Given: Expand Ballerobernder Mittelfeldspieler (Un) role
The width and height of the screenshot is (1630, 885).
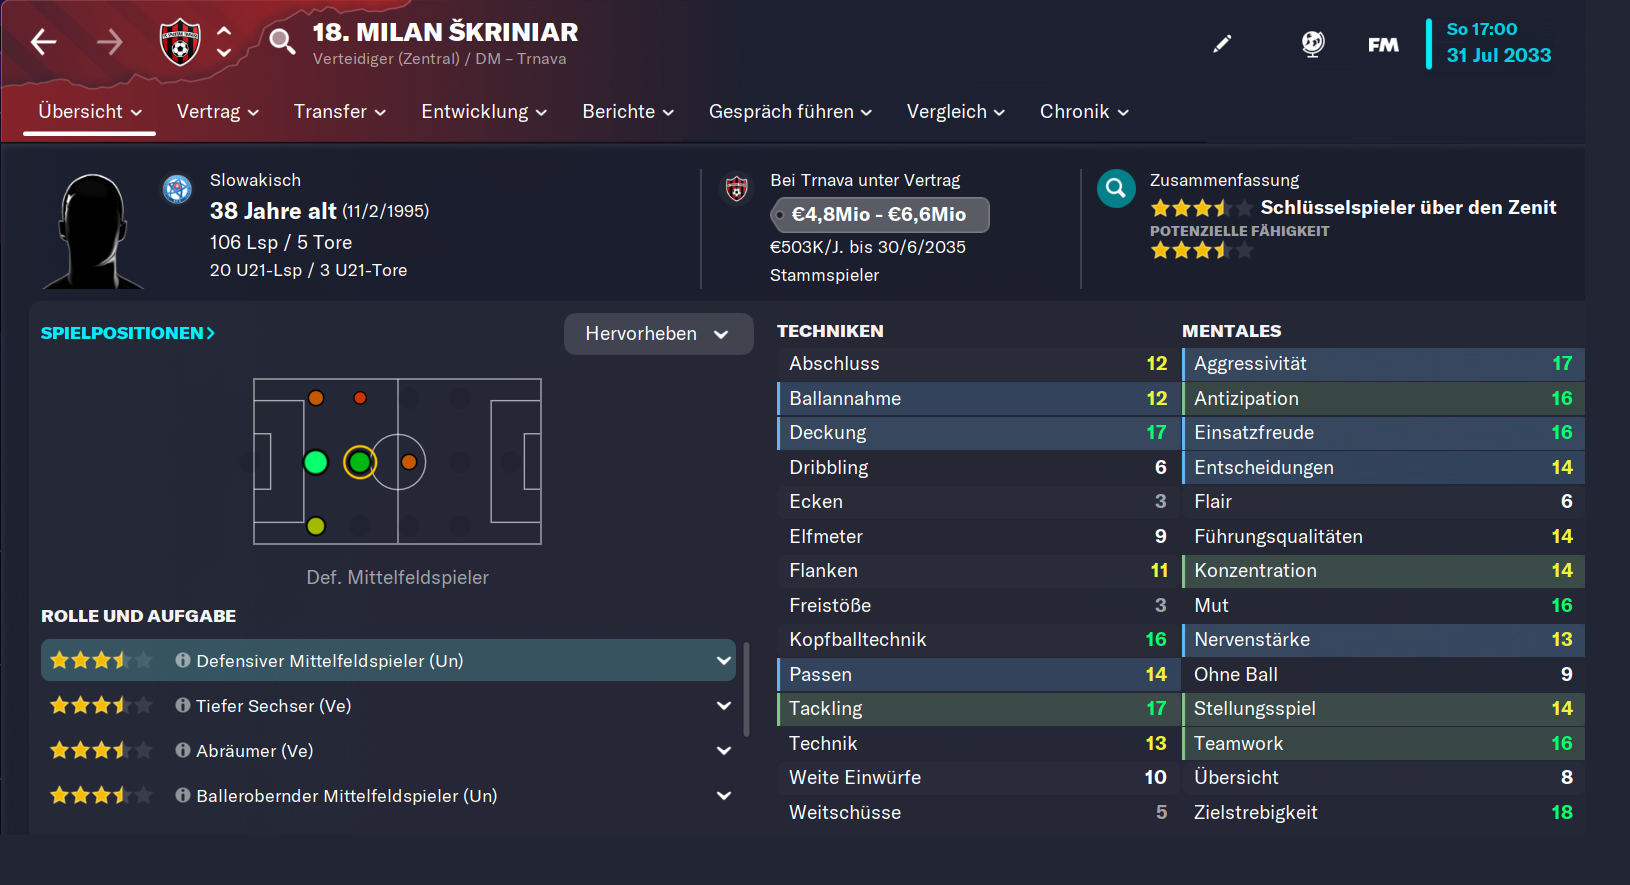Looking at the screenshot, I should coord(724,796).
